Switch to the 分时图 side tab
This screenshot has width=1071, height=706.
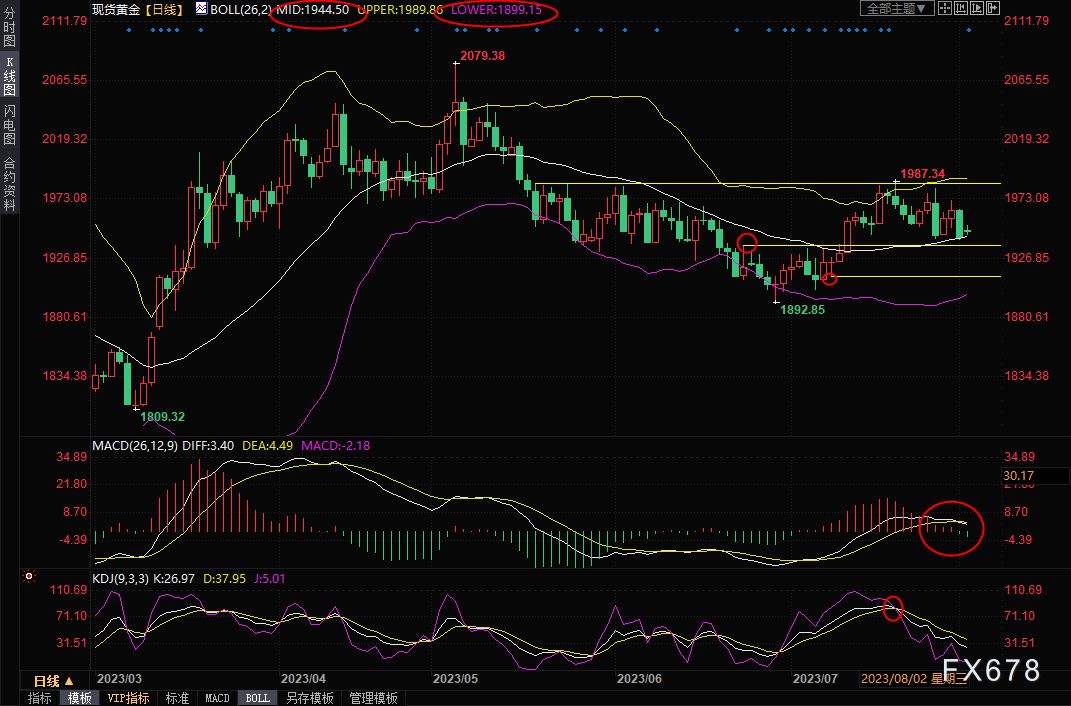tap(9, 35)
